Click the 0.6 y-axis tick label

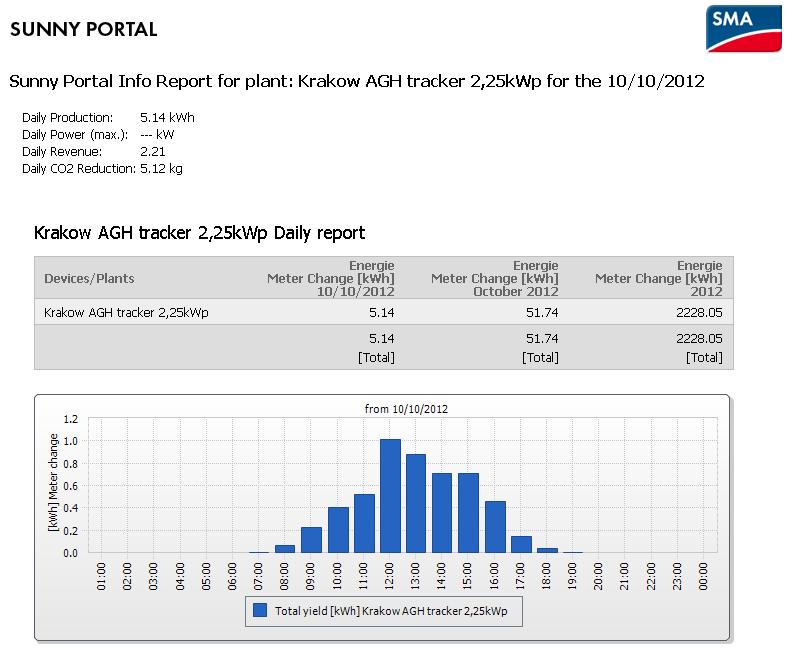pyautogui.click(x=71, y=486)
